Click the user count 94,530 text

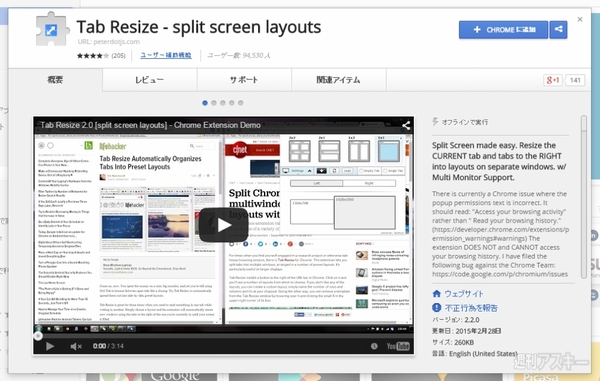239,55
